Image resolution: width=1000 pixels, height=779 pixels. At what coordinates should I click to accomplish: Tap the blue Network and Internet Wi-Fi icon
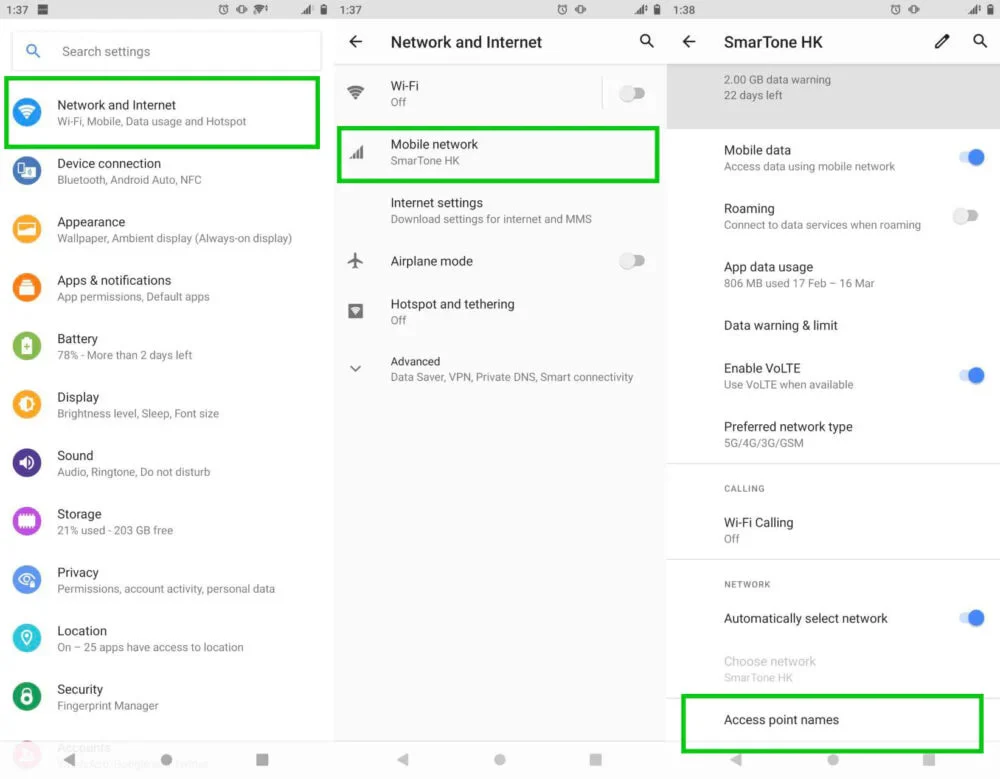click(27, 112)
